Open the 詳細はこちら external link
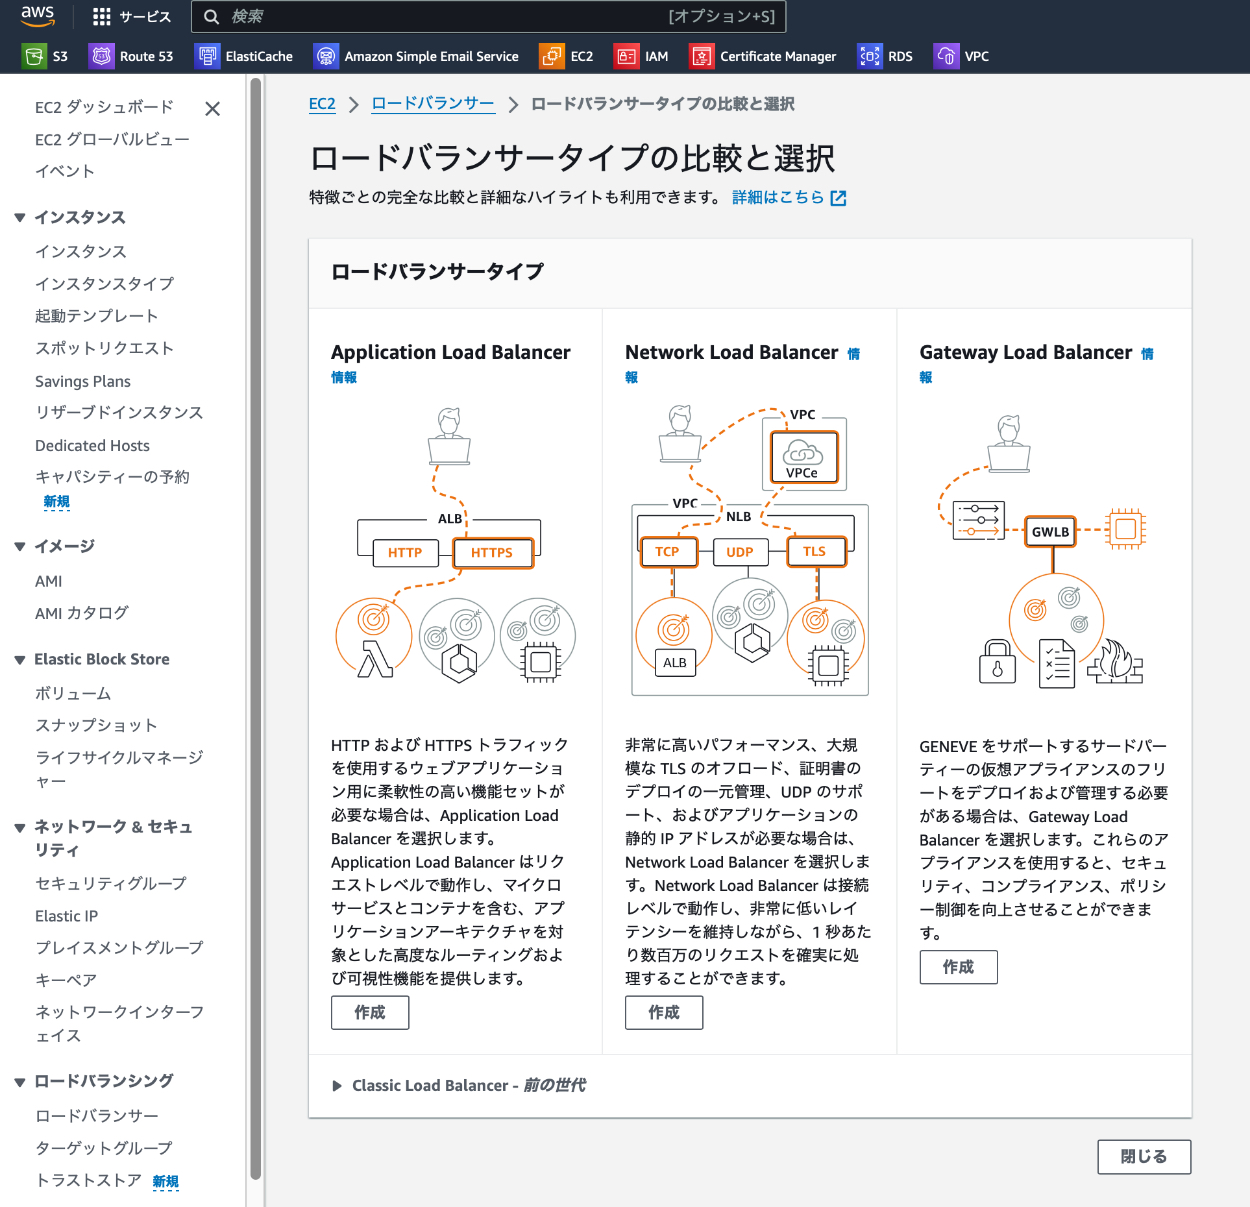The height and width of the screenshot is (1207, 1250). click(788, 198)
